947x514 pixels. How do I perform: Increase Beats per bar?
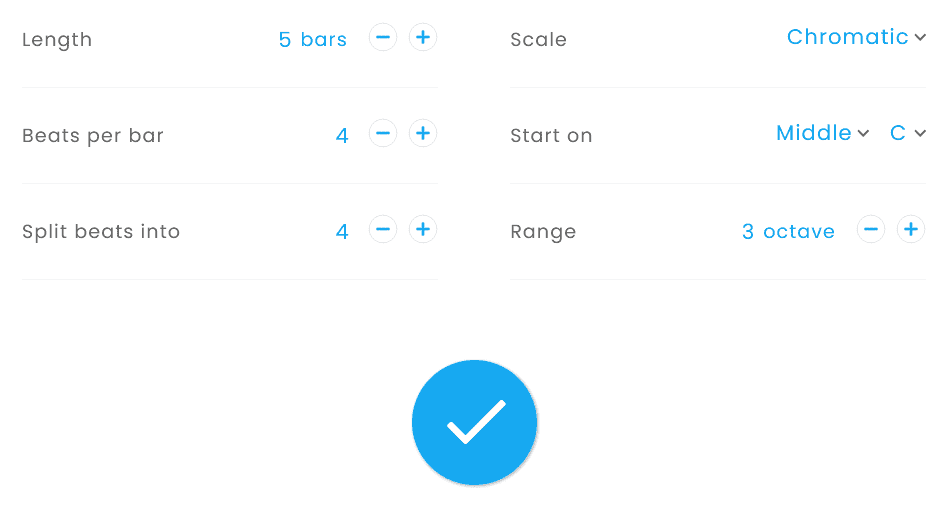coord(423,134)
